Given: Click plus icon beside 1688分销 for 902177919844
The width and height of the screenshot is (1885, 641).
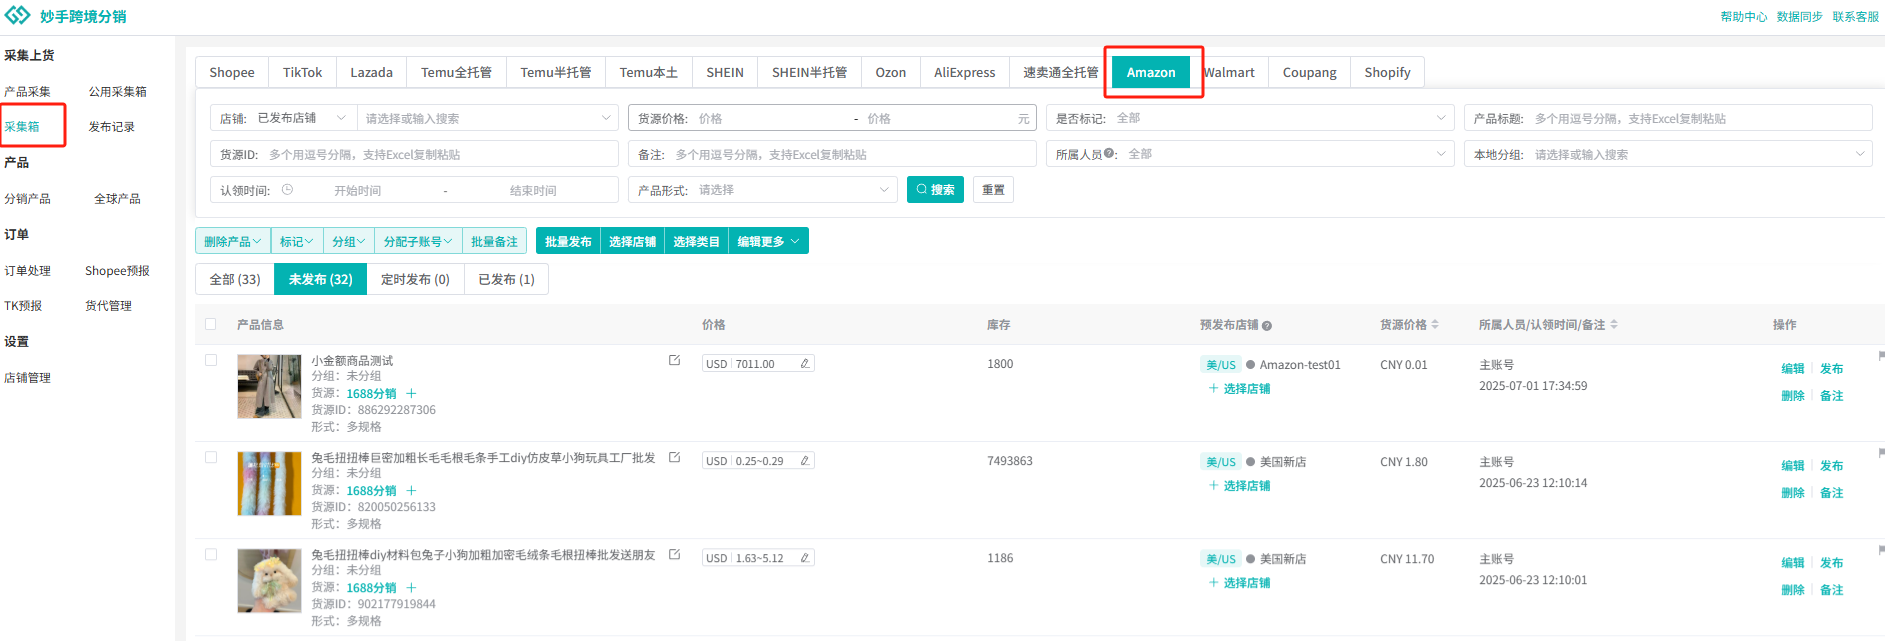Looking at the screenshot, I should [x=411, y=588].
